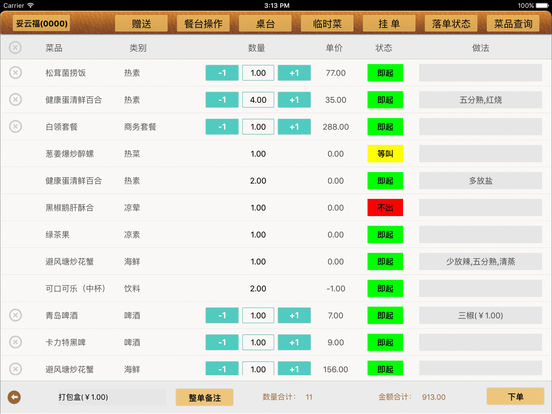552x414 pixels.
Task: Click the 妥云福(0000) user button
Action: [x=42, y=24]
